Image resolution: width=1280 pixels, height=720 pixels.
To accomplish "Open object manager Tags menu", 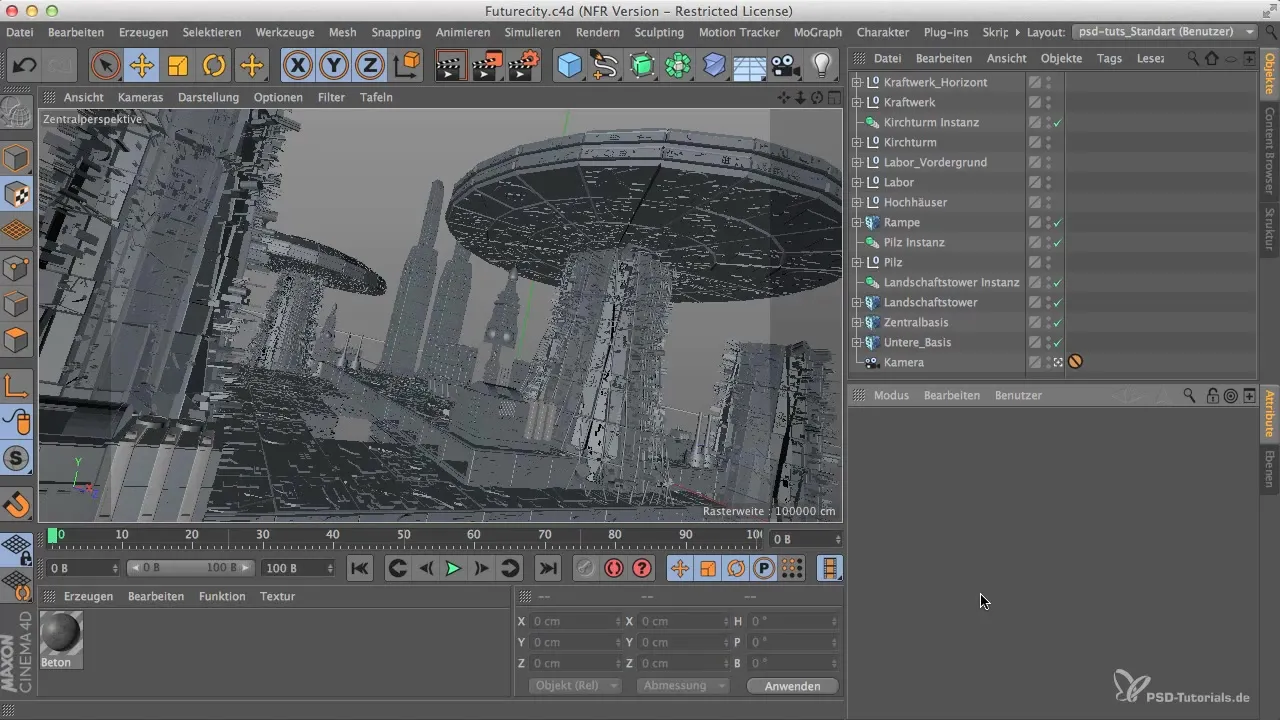I will [x=1109, y=58].
